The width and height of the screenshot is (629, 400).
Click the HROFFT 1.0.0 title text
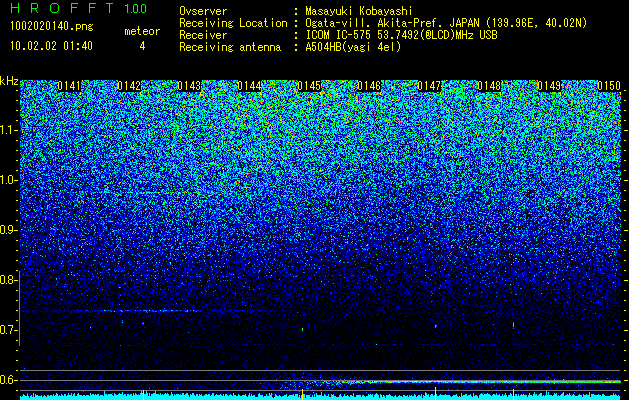click(x=79, y=8)
